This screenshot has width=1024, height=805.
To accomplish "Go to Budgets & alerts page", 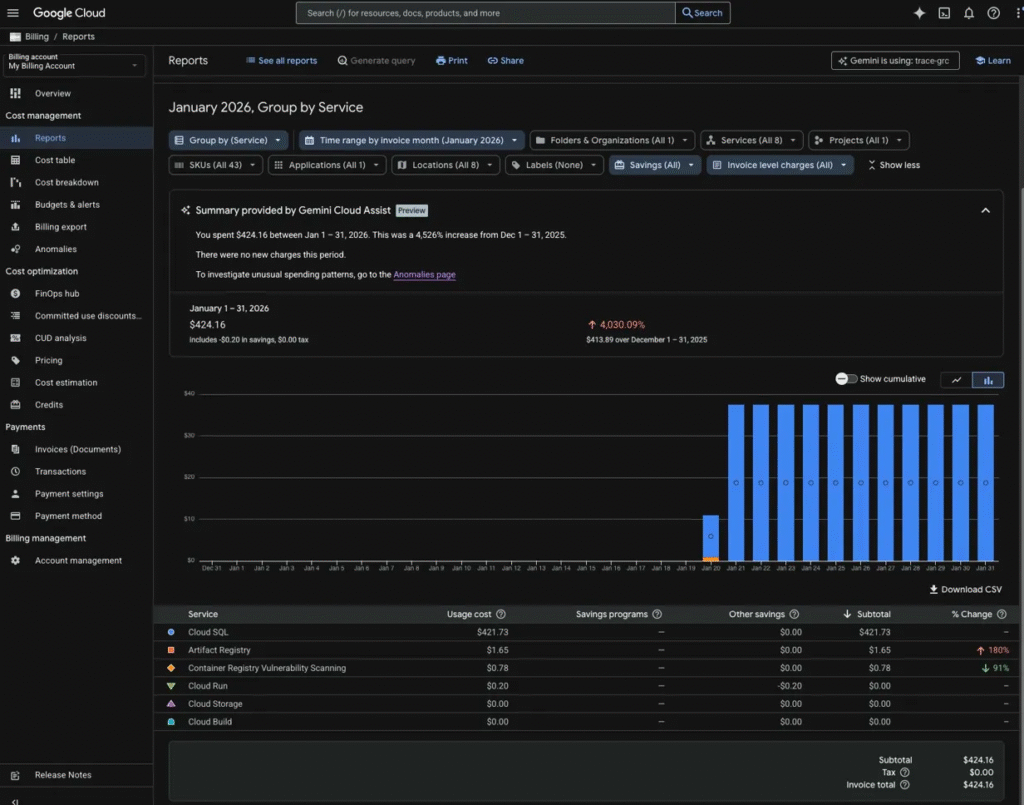I will pos(67,205).
